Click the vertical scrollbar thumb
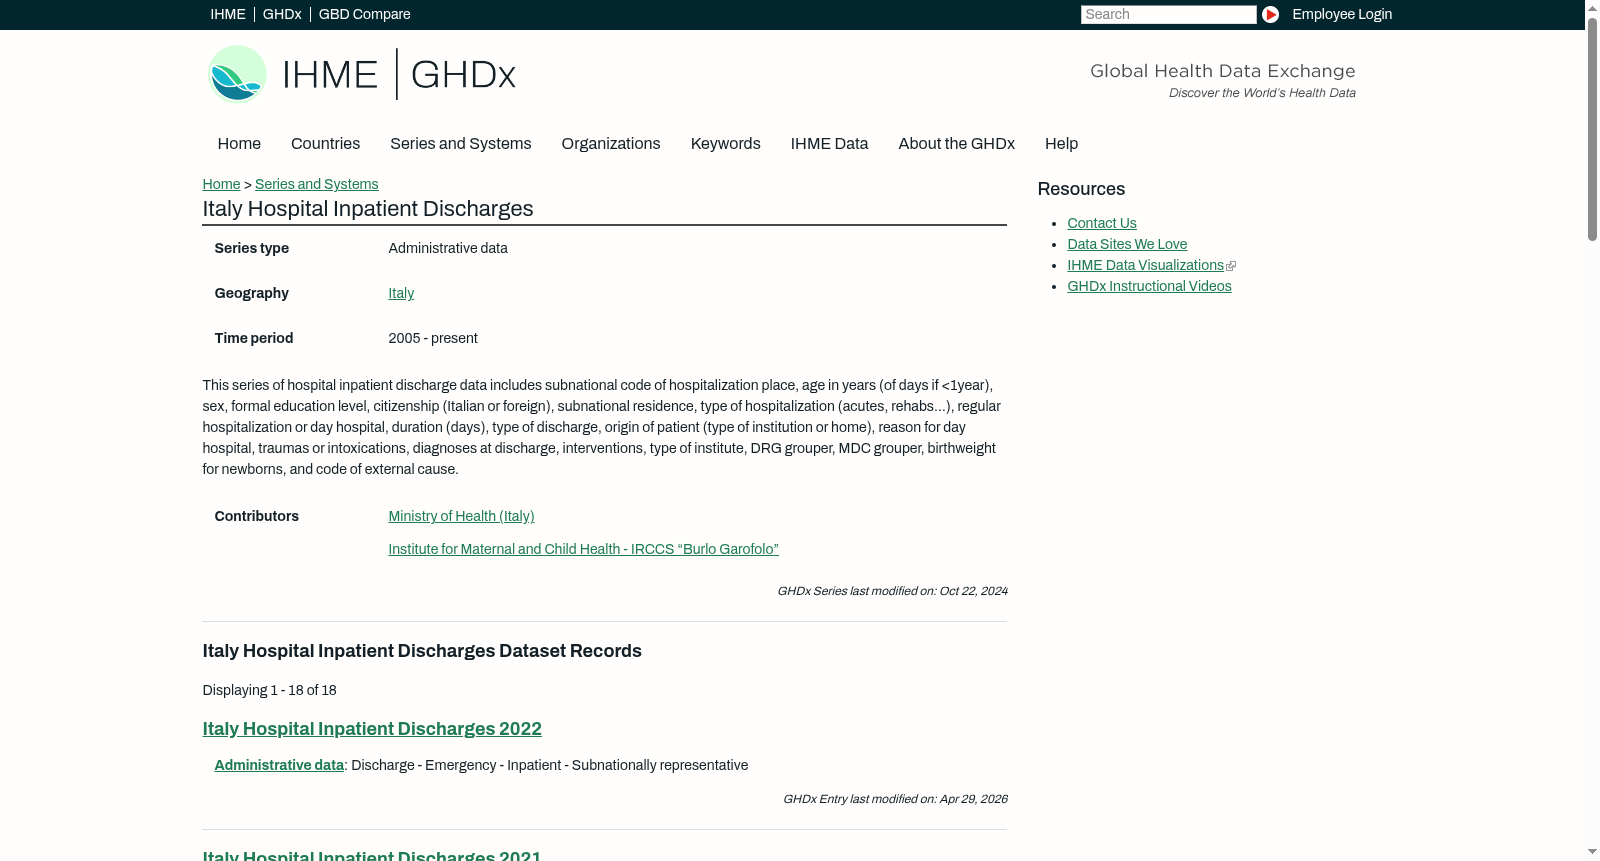Screen dimensions: 1600x861 1592,128
